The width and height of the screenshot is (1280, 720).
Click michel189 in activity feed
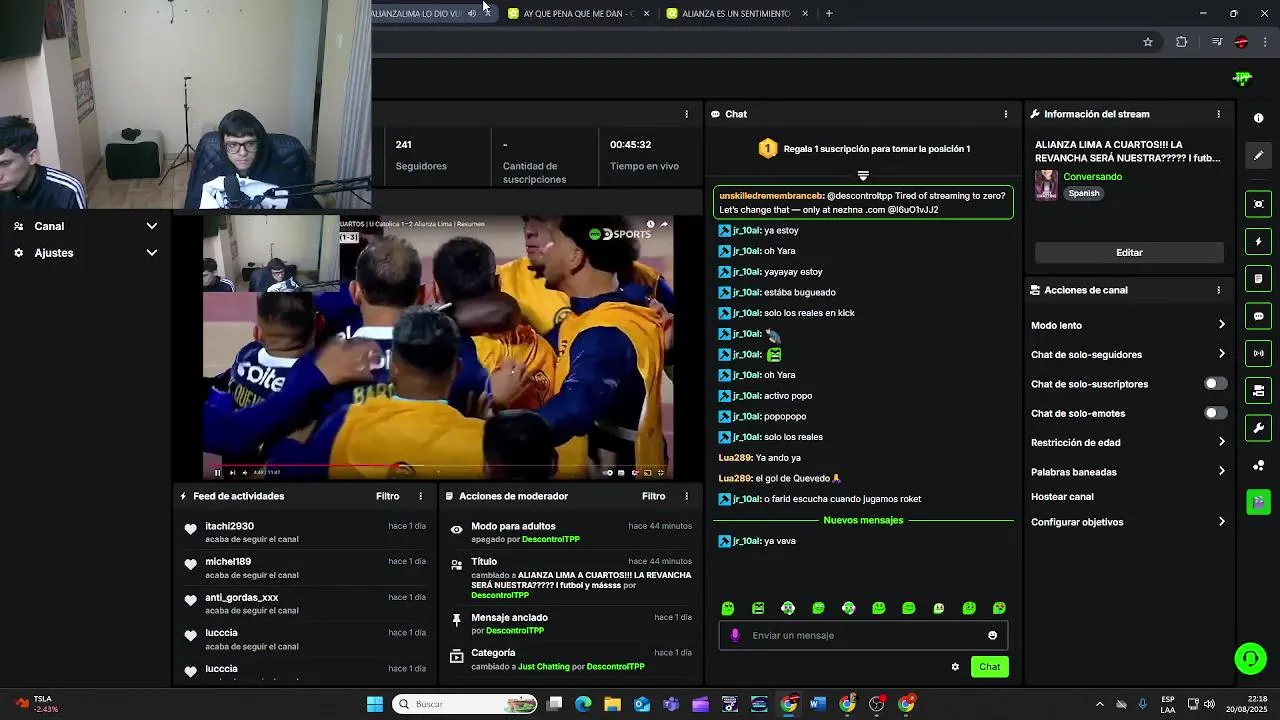(x=228, y=562)
